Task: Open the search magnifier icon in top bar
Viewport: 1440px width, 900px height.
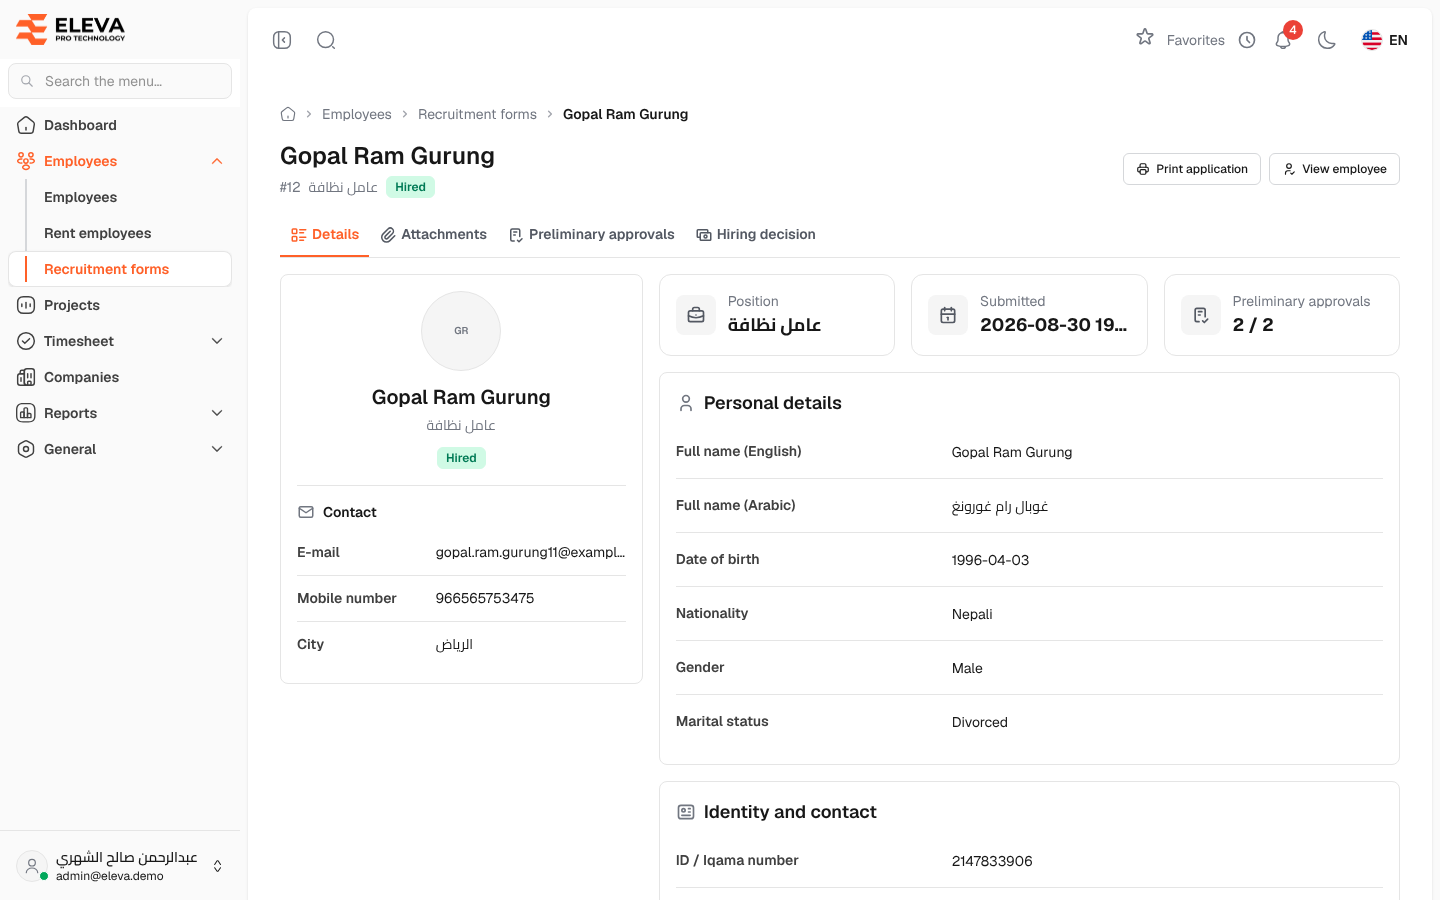Action: [x=326, y=40]
